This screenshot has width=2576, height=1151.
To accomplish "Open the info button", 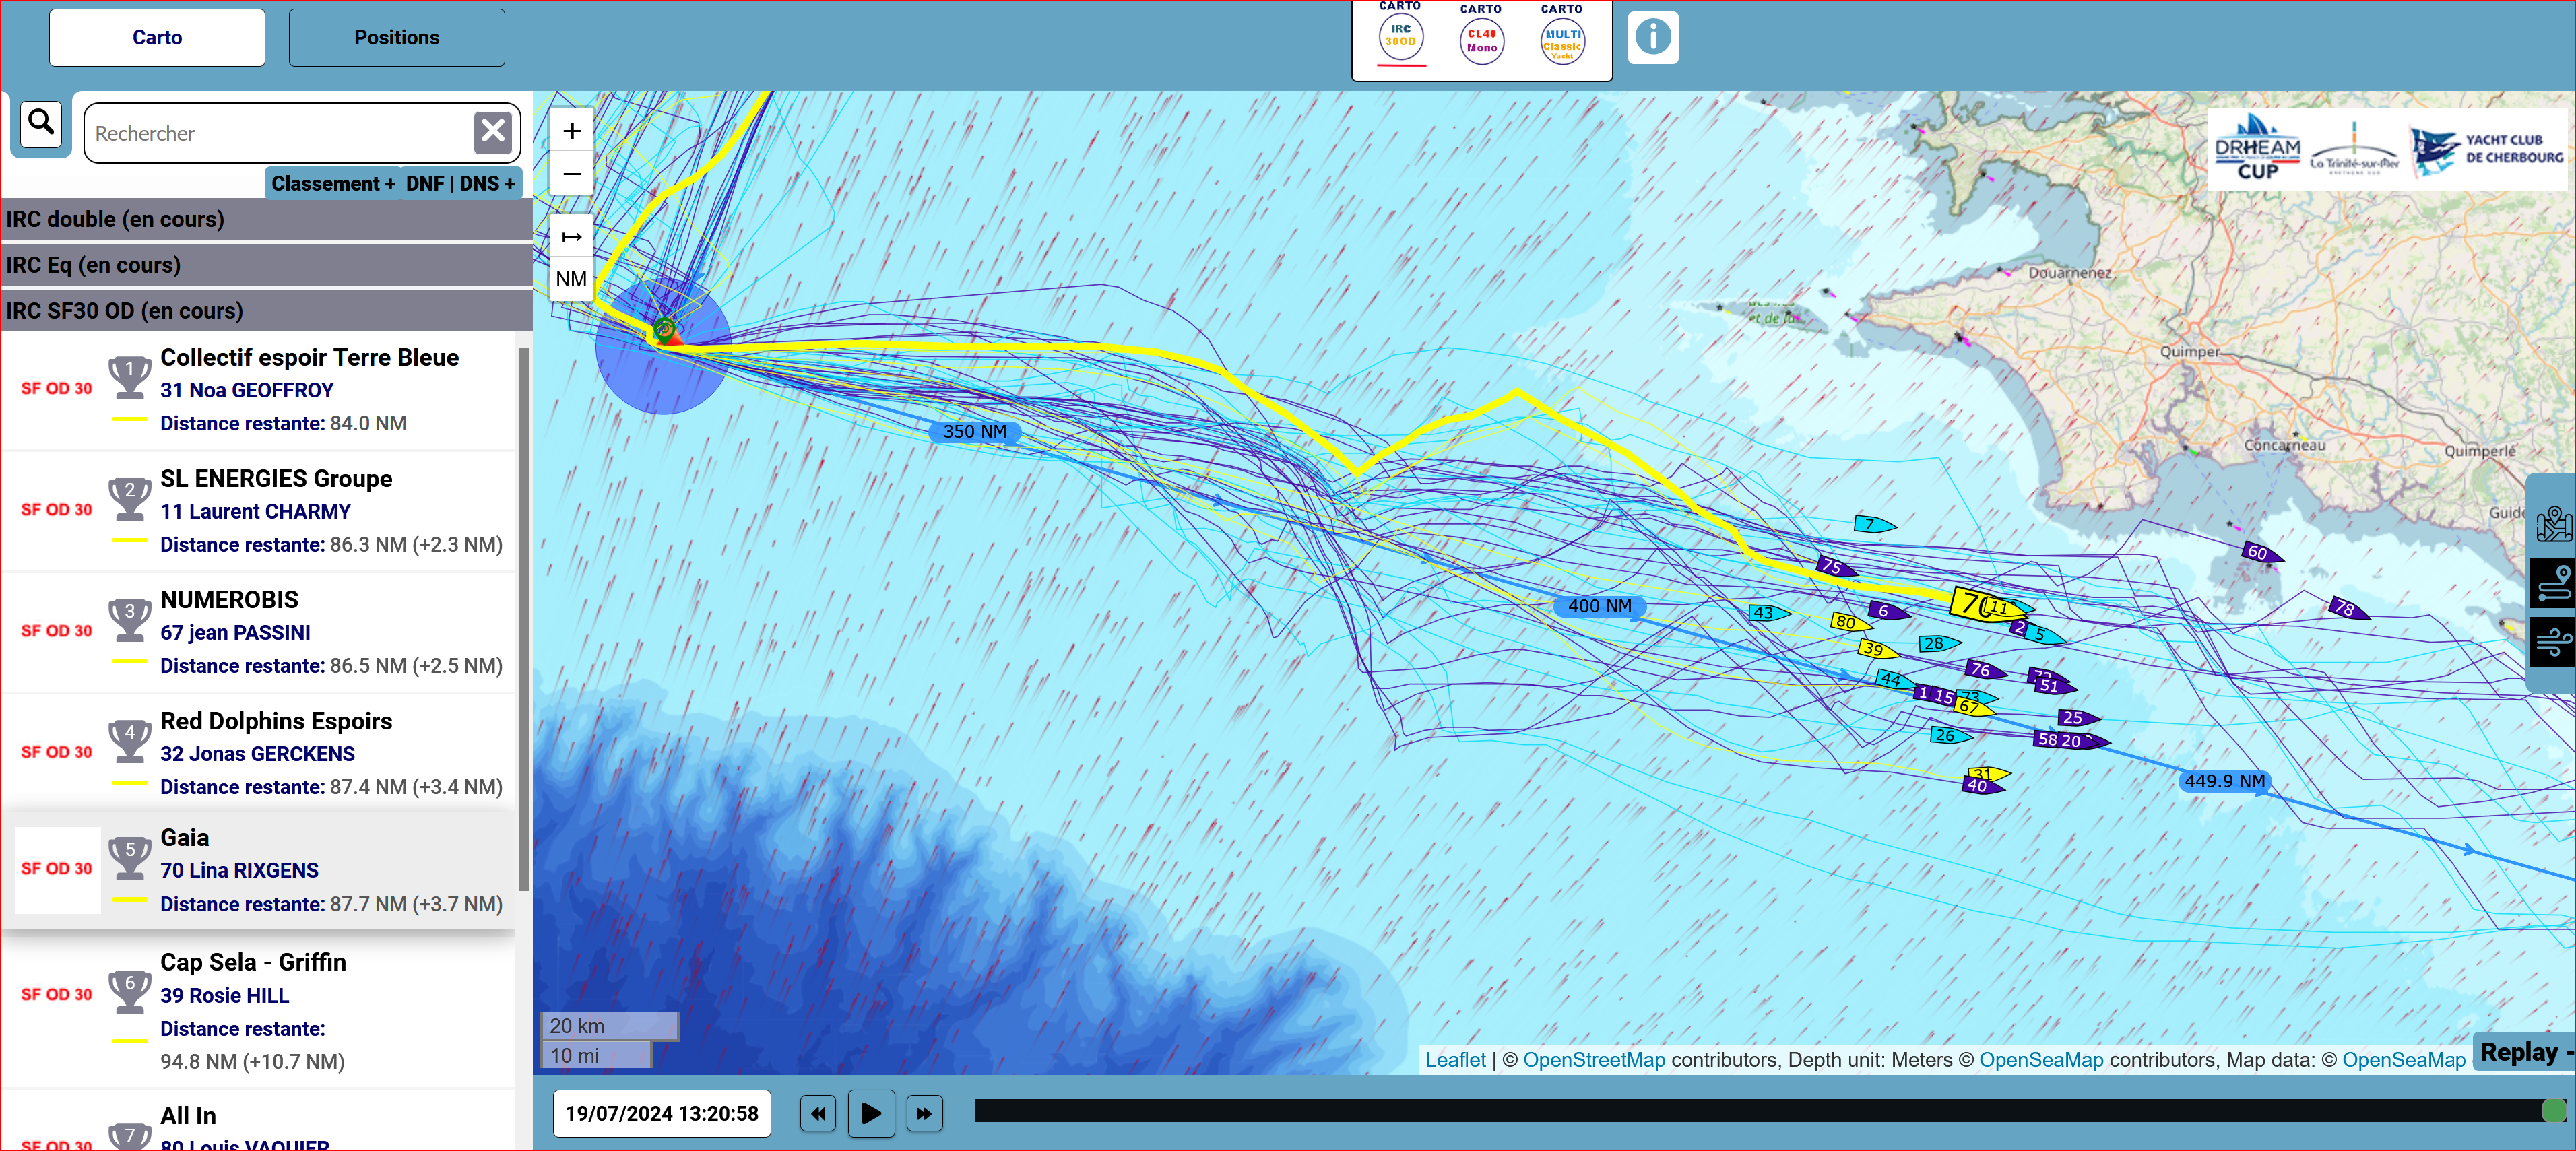I will (x=1653, y=37).
